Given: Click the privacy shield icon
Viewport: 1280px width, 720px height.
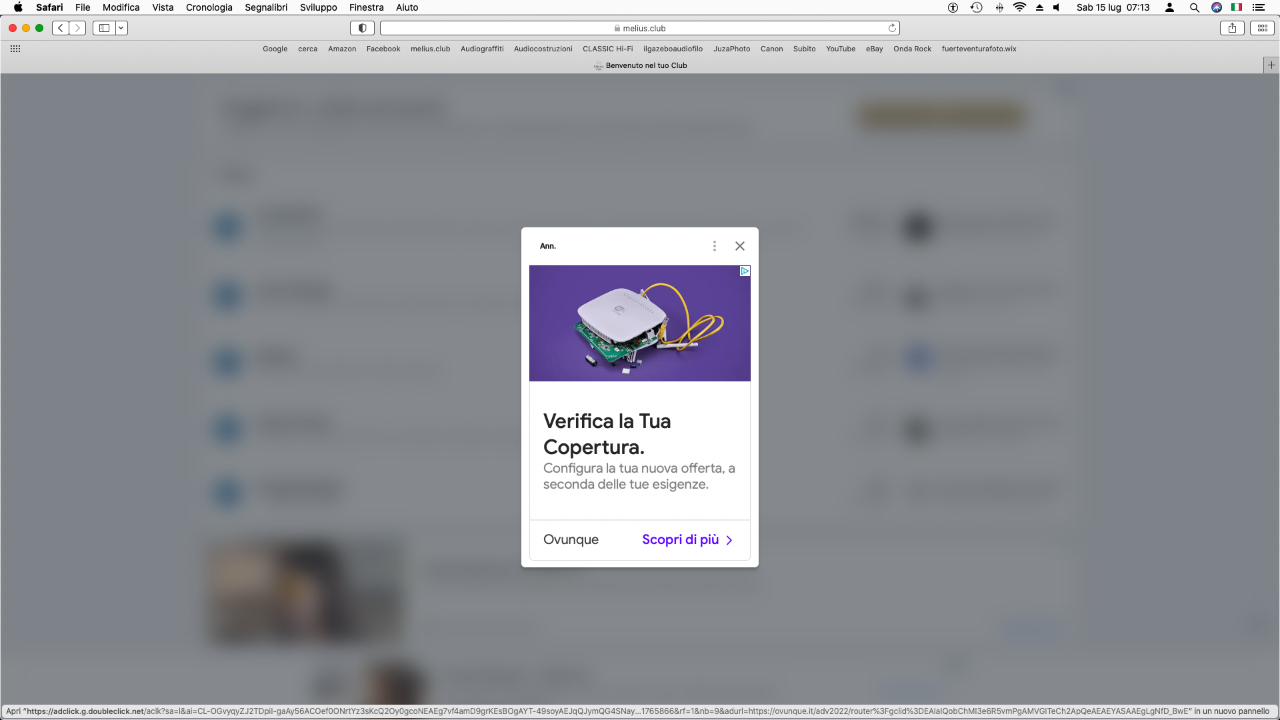Looking at the screenshot, I should point(362,28).
